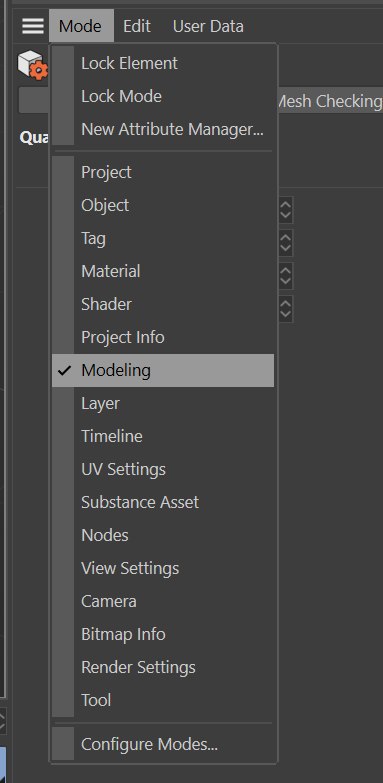Click the first value stepper arrows
The width and height of the screenshot is (383, 783).
286,210
